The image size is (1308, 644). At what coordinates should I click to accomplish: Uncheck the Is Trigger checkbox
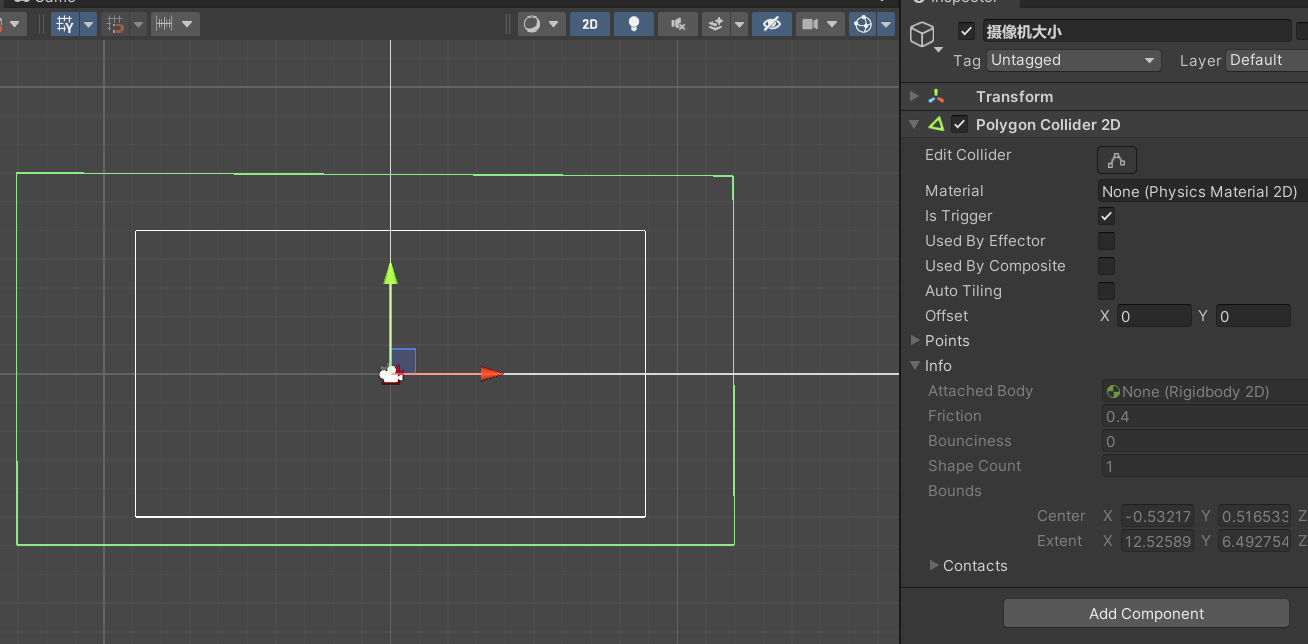point(1106,216)
